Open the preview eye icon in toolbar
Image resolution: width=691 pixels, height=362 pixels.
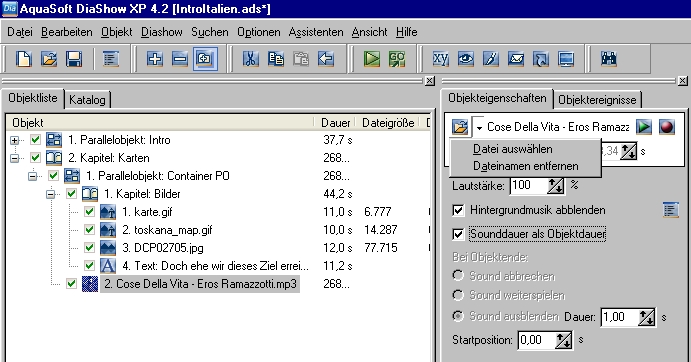(465, 59)
